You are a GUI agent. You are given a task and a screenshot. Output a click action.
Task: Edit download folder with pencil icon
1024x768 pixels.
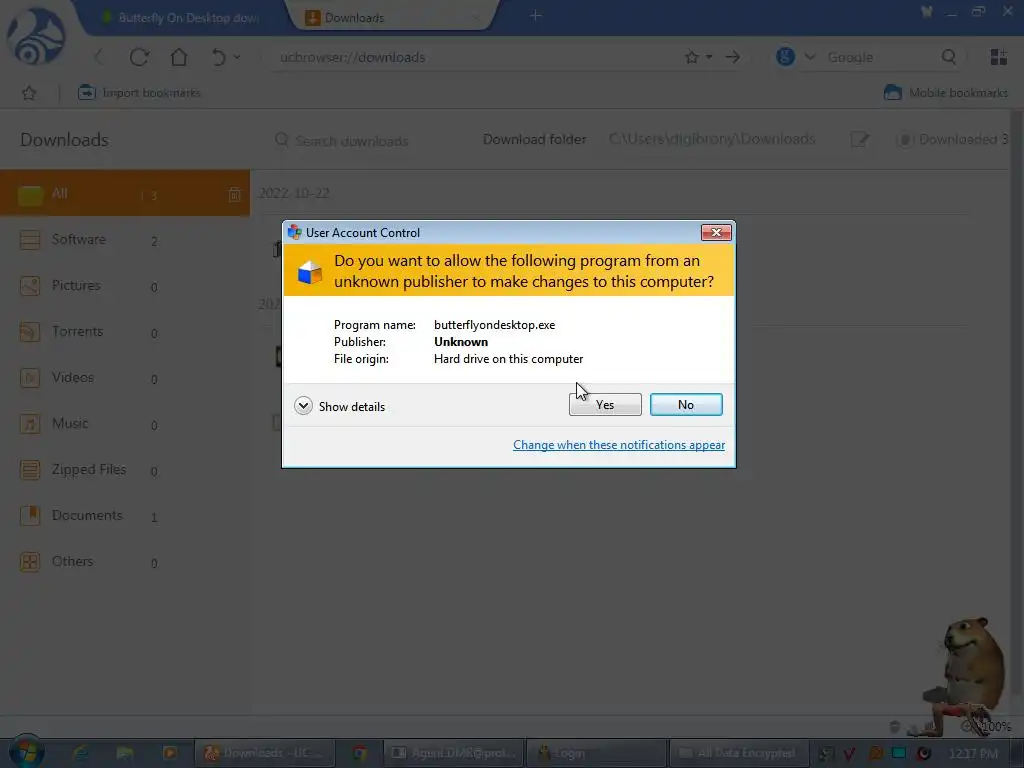click(x=859, y=139)
